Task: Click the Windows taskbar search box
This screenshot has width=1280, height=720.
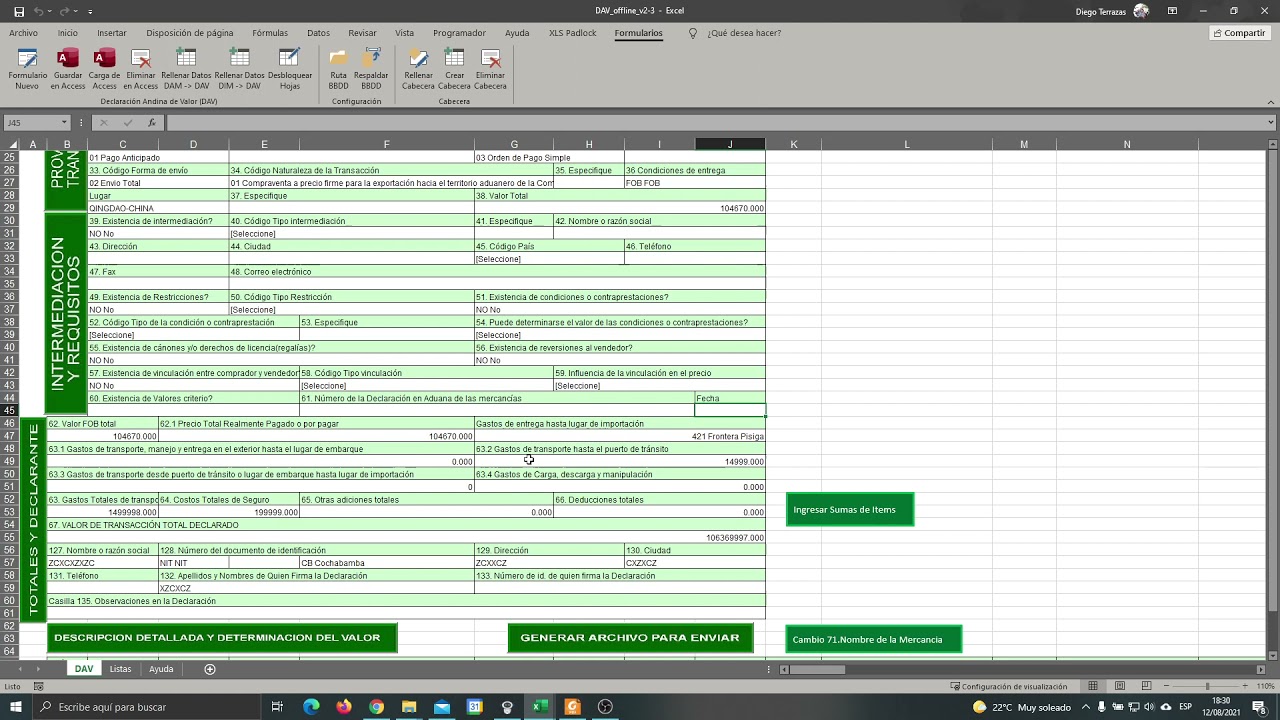Action: [148, 707]
